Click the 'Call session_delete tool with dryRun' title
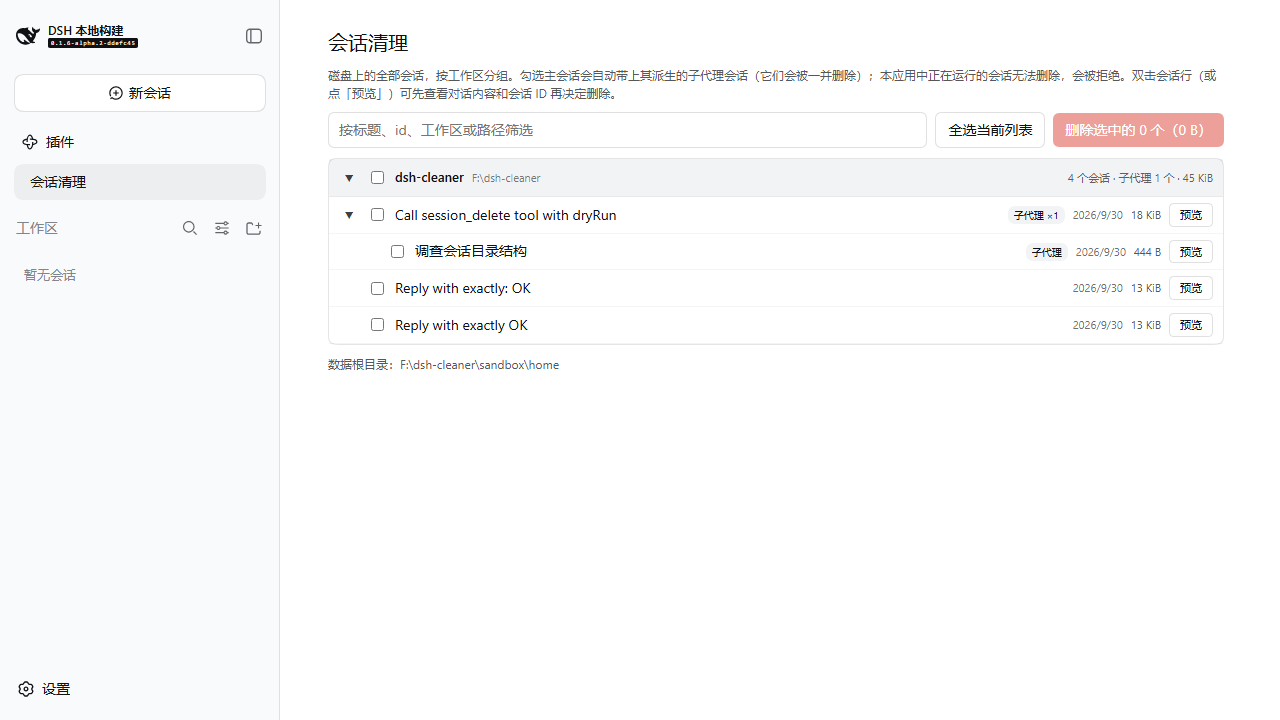Viewport: 1280px width, 720px height. point(506,215)
